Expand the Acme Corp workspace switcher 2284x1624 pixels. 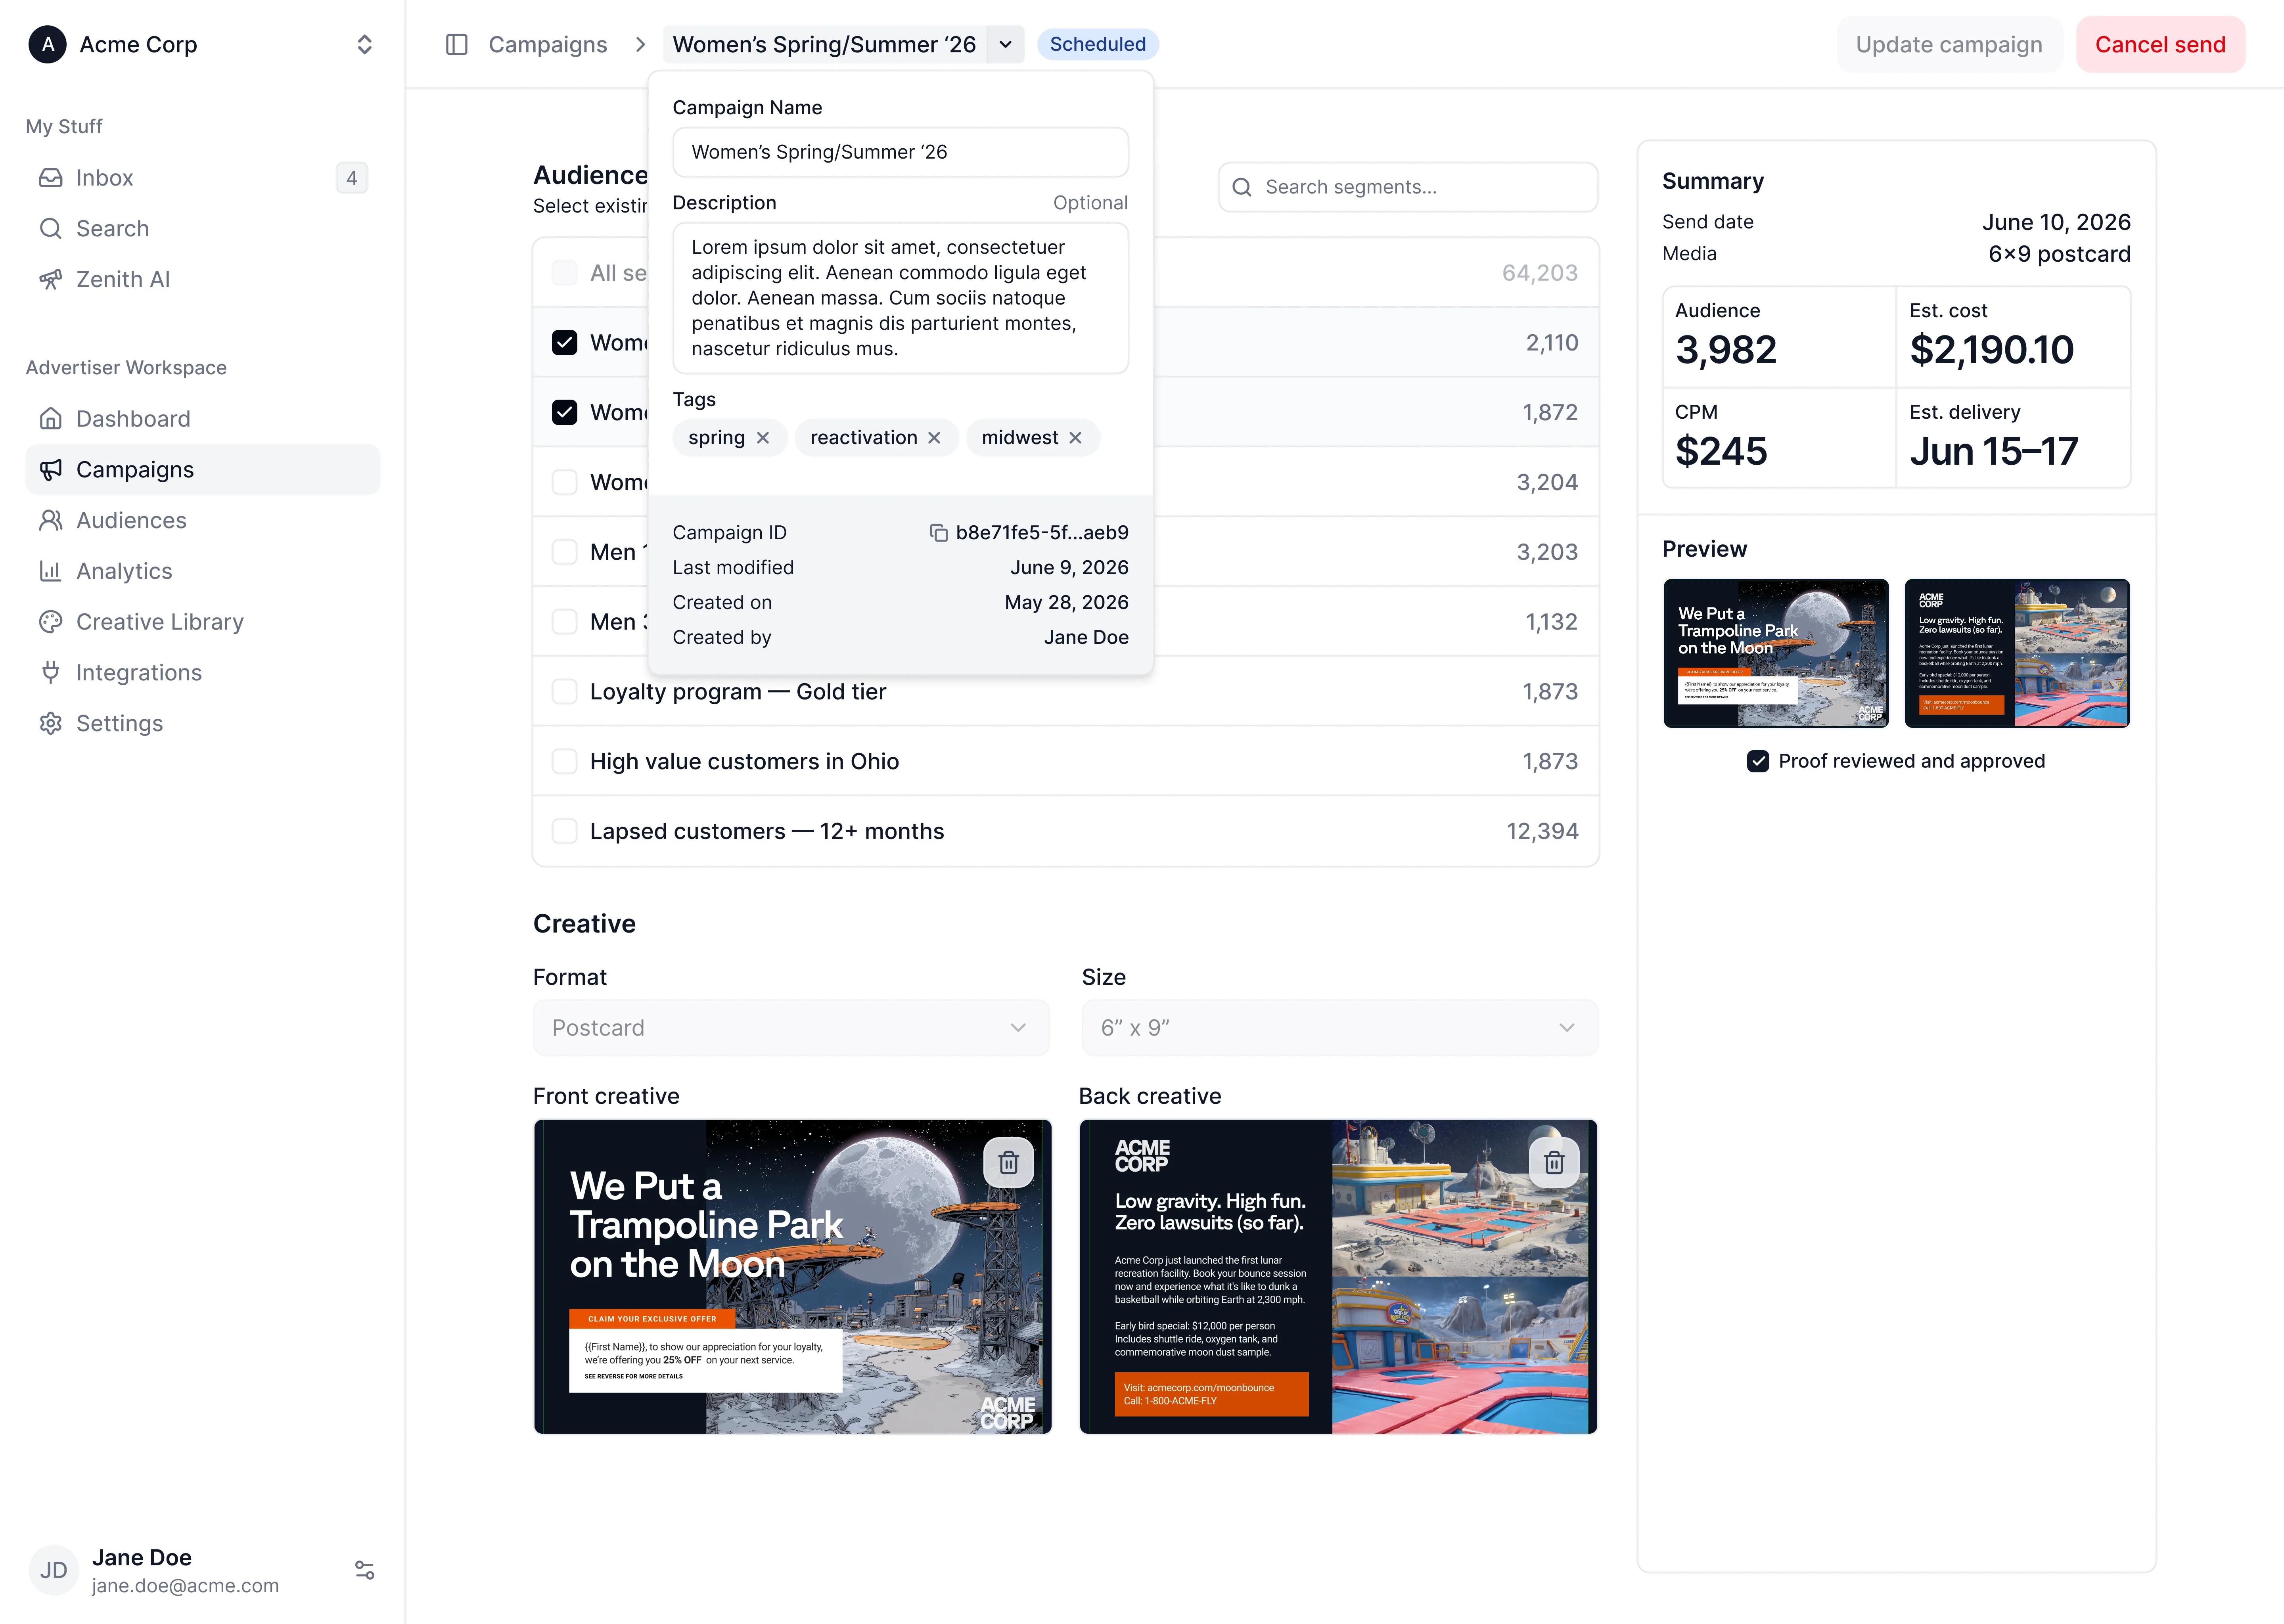pos(365,44)
